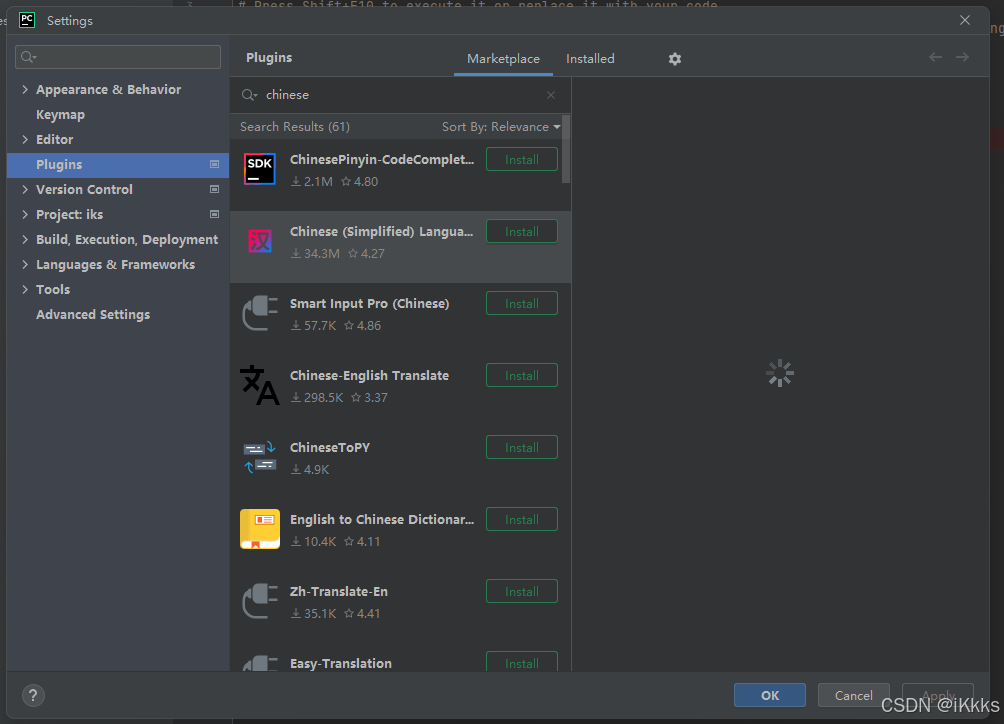Expand Build, Execution, Deployment section
1004x724 pixels.
tap(25, 239)
